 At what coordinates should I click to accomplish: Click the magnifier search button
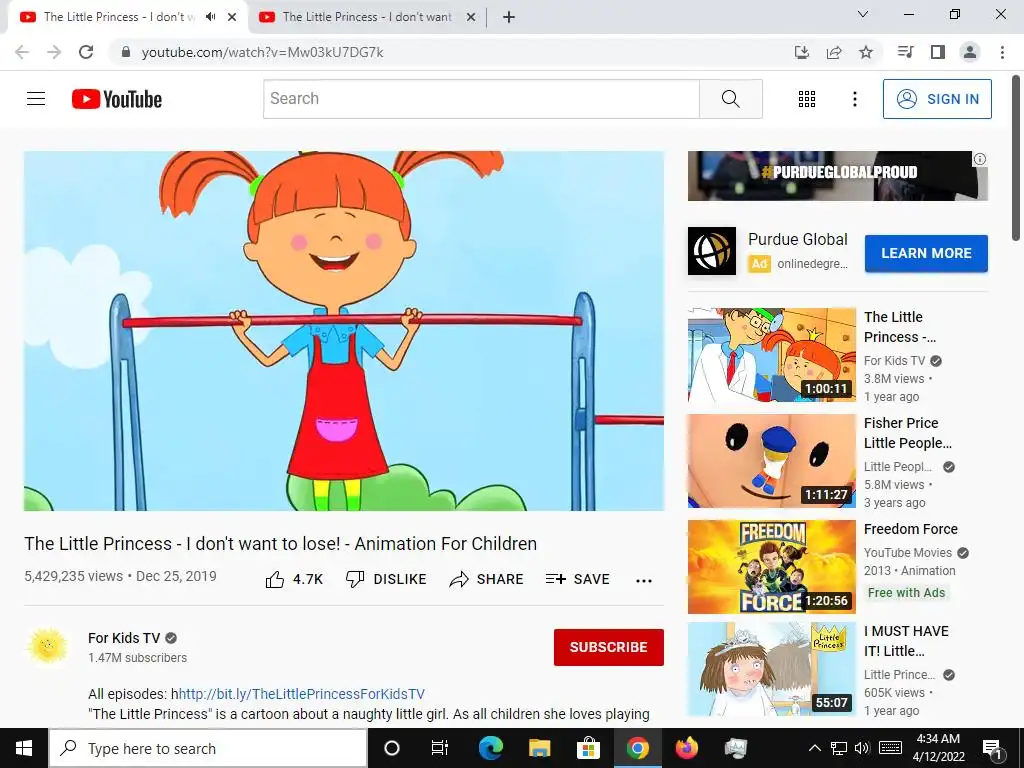pos(731,99)
